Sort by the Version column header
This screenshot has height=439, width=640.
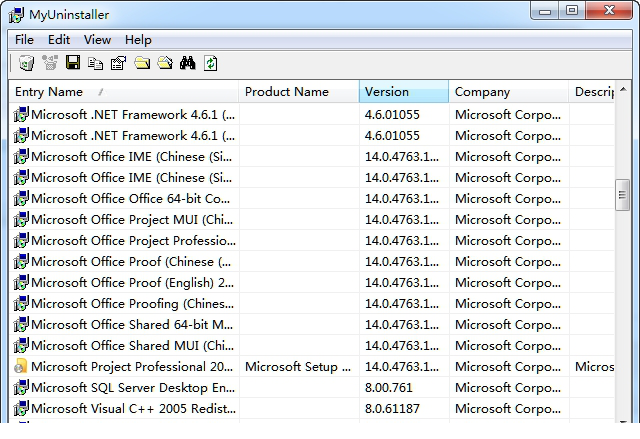click(404, 92)
